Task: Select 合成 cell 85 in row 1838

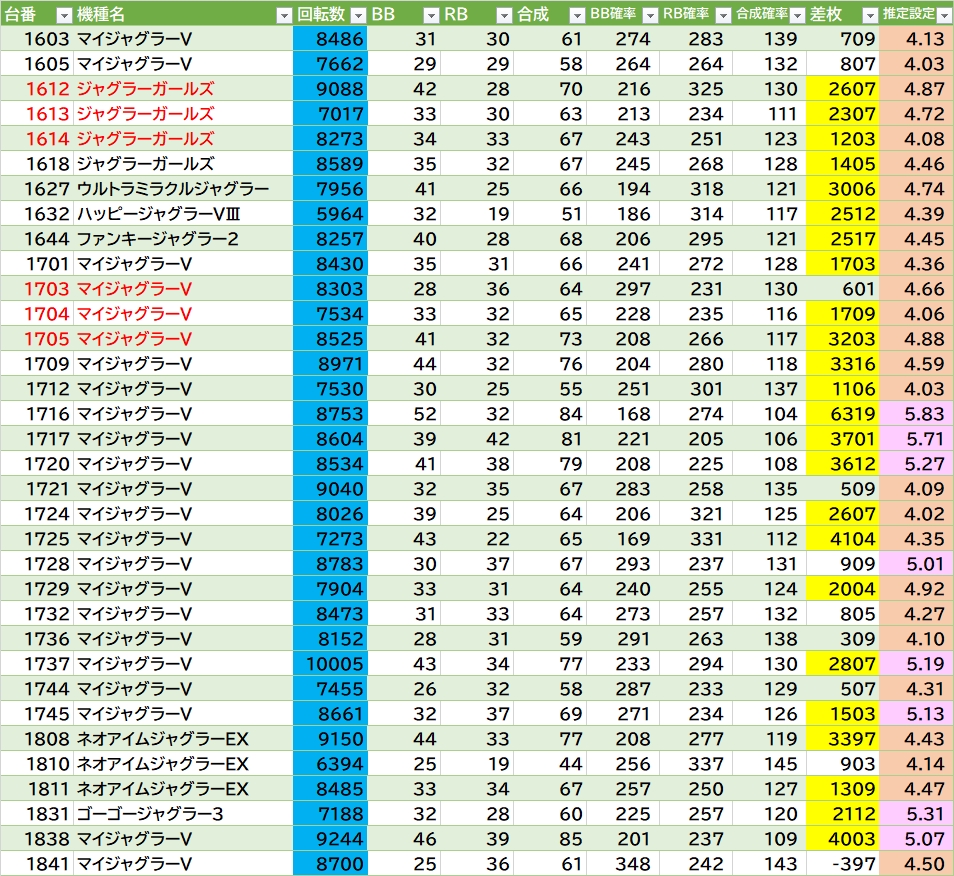Action: click(550, 839)
